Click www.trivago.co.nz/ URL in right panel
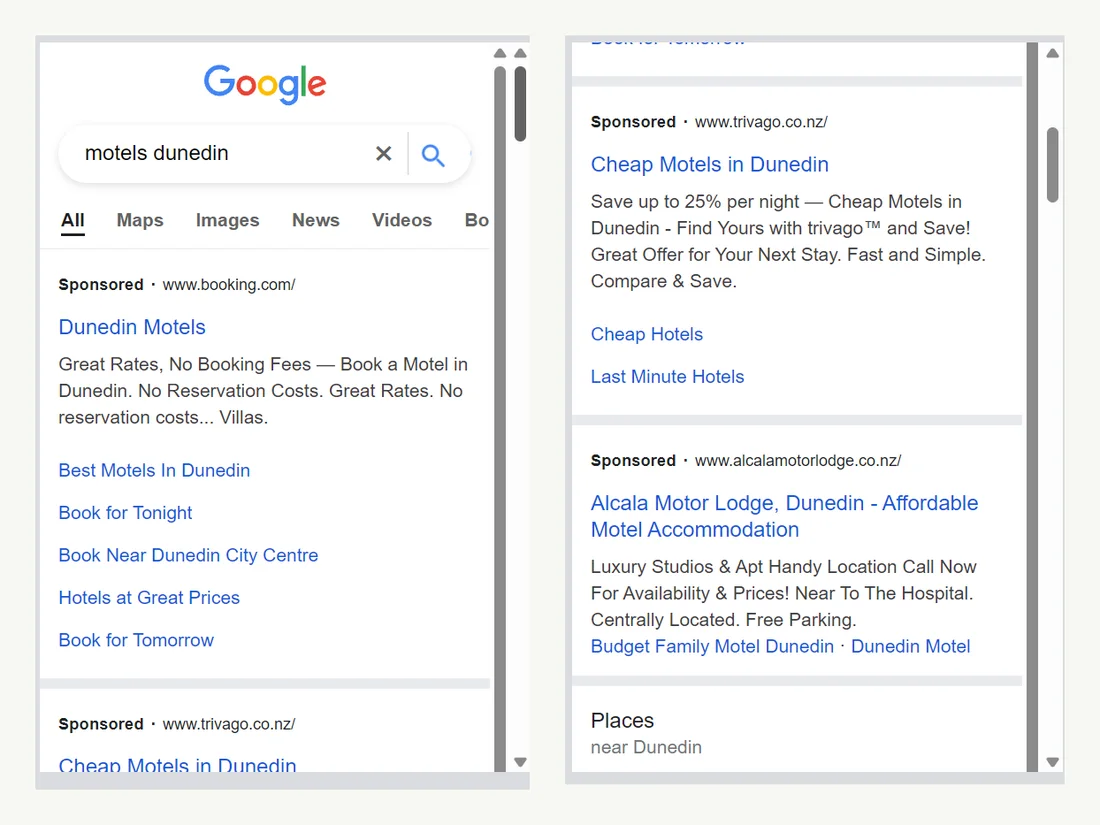Screen dimensions: 1100x825 pos(761,122)
